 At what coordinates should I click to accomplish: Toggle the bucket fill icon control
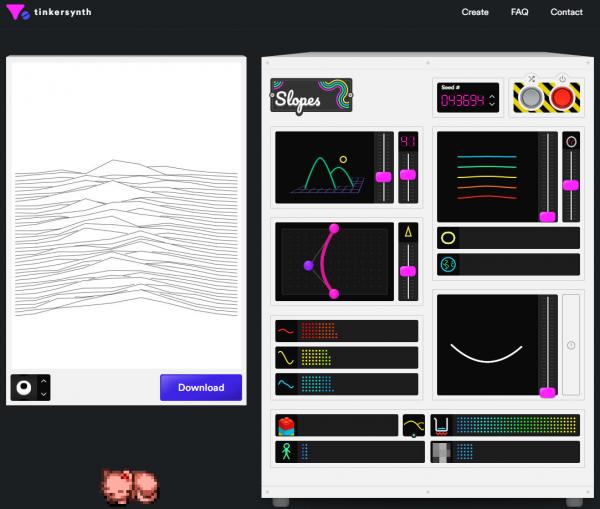pos(441,426)
